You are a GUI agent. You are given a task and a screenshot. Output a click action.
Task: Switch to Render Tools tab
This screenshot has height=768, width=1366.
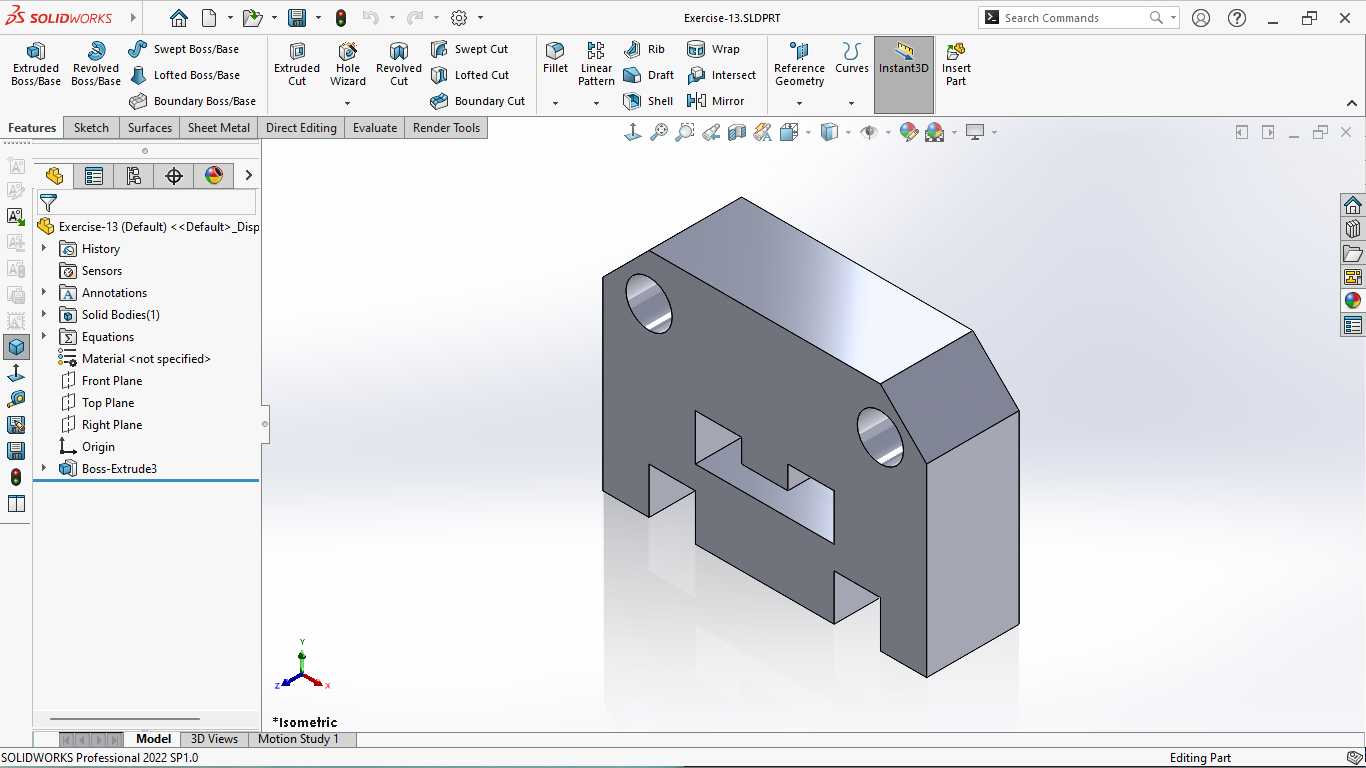(x=447, y=128)
